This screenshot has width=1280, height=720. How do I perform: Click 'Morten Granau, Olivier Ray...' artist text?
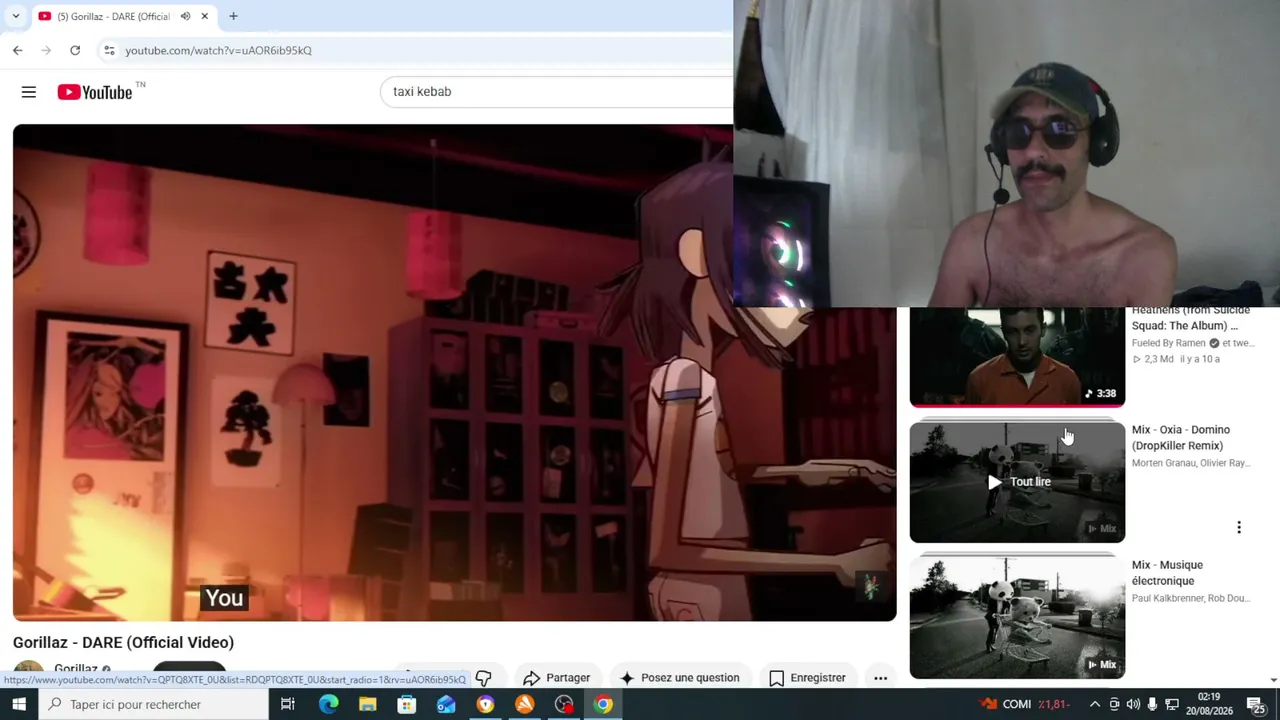pyautogui.click(x=1191, y=463)
